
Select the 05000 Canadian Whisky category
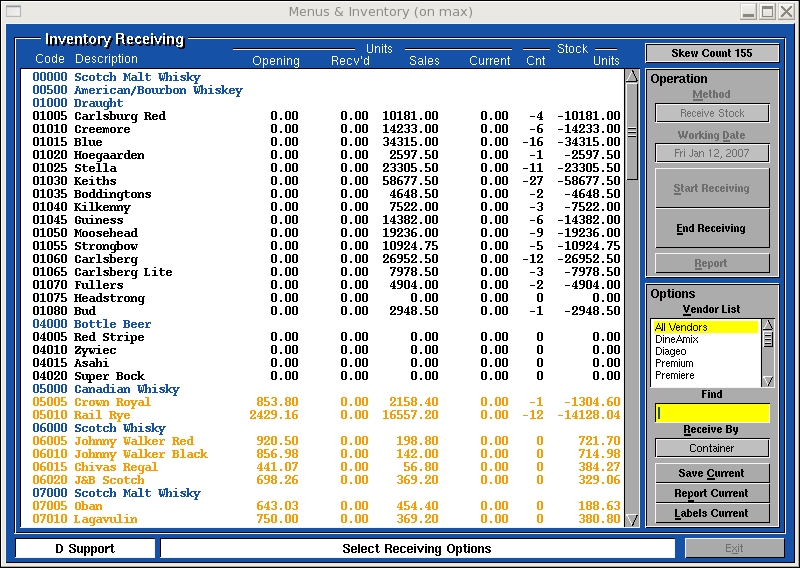pos(322,389)
